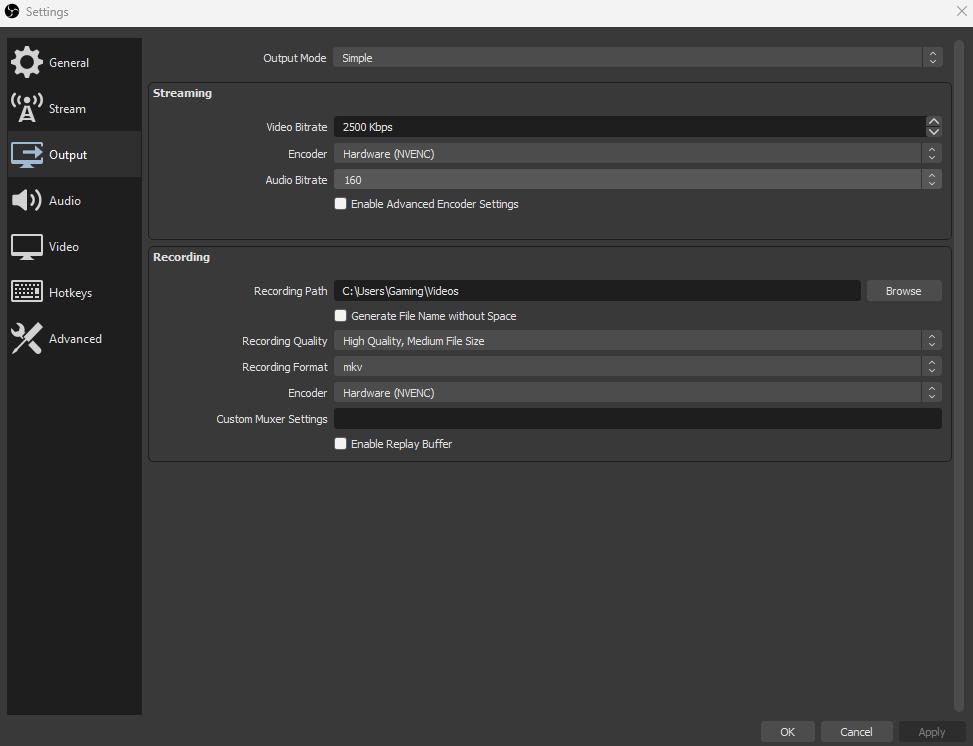The width and height of the screenshot is (973, 746).
Task: Click the Output monitor arrow icon
Action: click(x=27, y=154)
